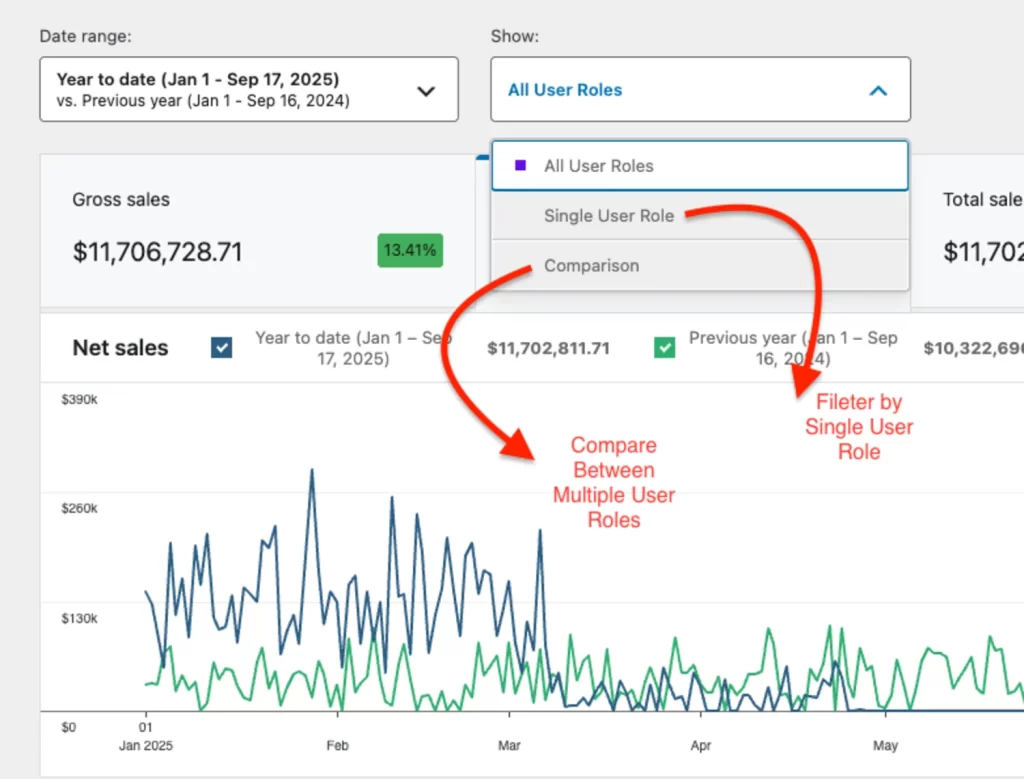Image resolution: width=1024 pixels, height=779 pixels.
Task: Click the purple square icon beside All User Roles
Action: pyautogui.click(x=518, y=164)
